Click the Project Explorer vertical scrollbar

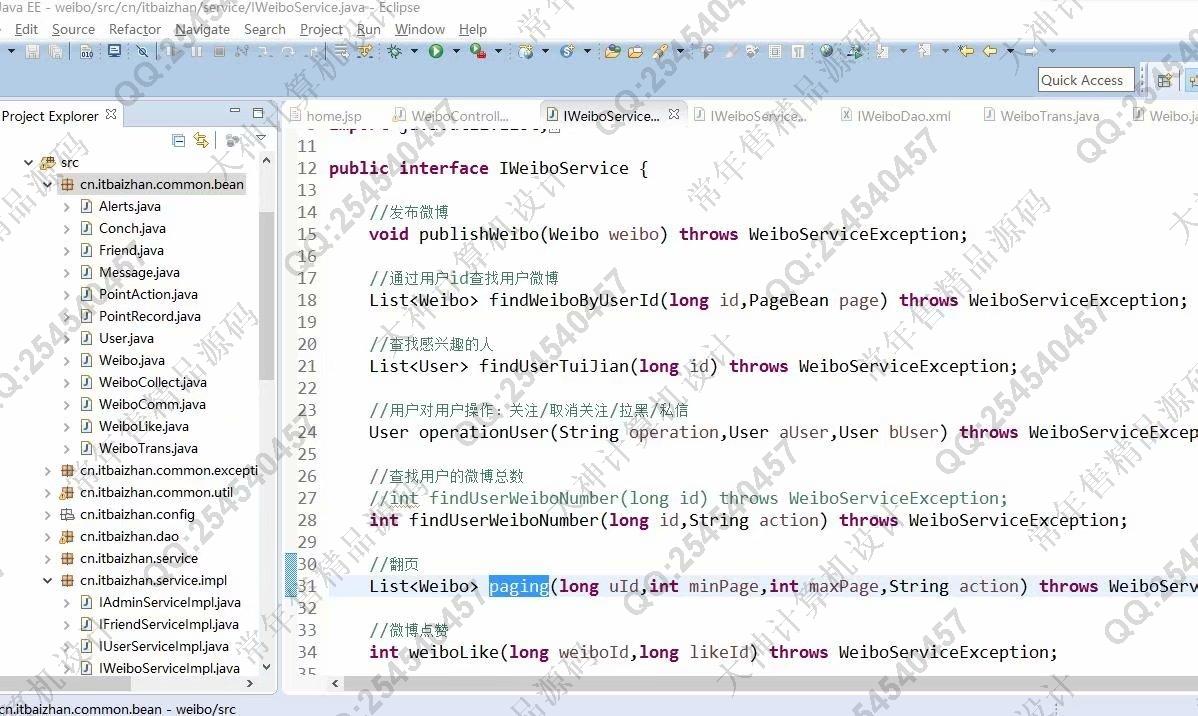click(x=266, y=296)
